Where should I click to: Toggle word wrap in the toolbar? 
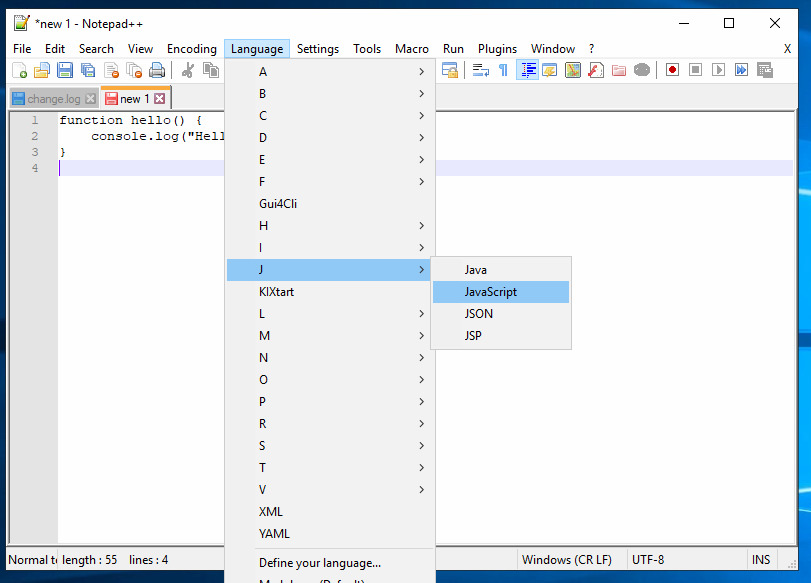point(481,70)
